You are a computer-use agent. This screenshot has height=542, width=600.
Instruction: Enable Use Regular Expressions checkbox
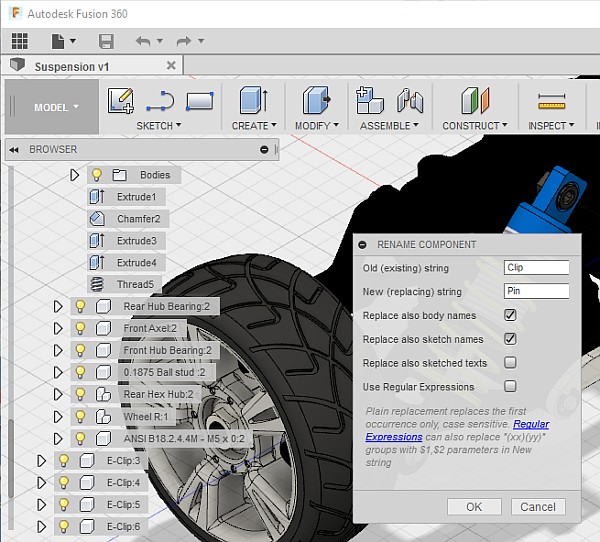point(510,386)
